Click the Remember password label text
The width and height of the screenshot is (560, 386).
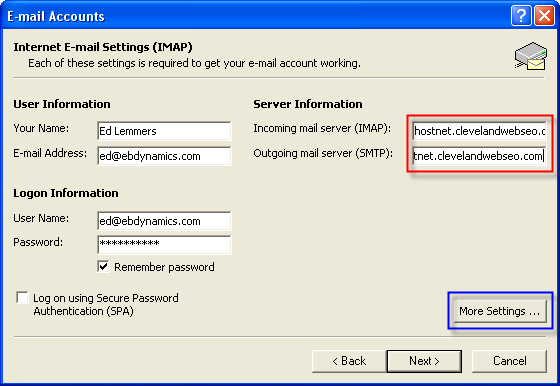click(x=164, y=267)
